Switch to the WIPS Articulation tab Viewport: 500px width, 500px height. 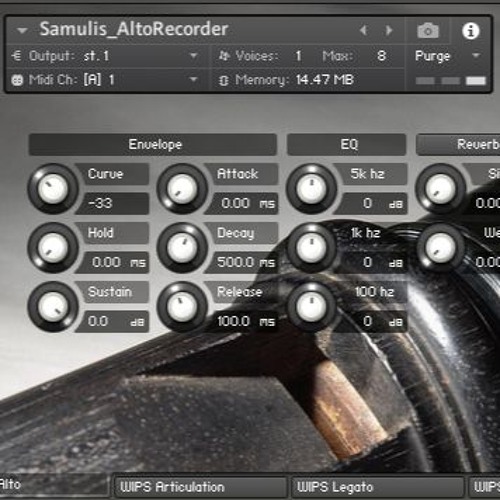(x=200, y=487)
